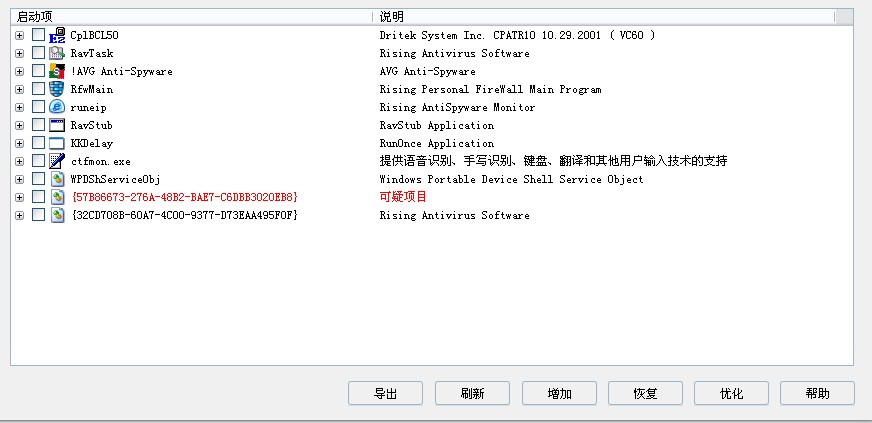Click the CplBCL50 entry icon
The image size is (872, 423).
(x=57, y=35)
